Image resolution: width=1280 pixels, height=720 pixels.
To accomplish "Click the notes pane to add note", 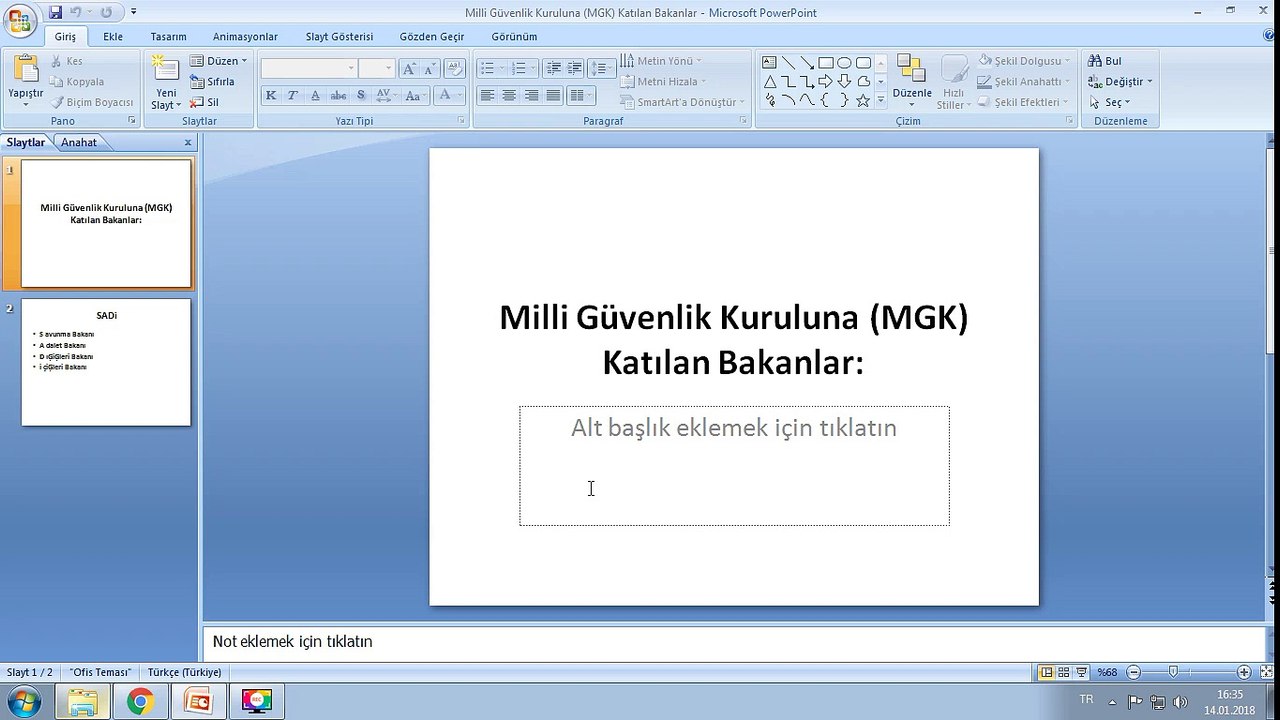I will 733,642.
